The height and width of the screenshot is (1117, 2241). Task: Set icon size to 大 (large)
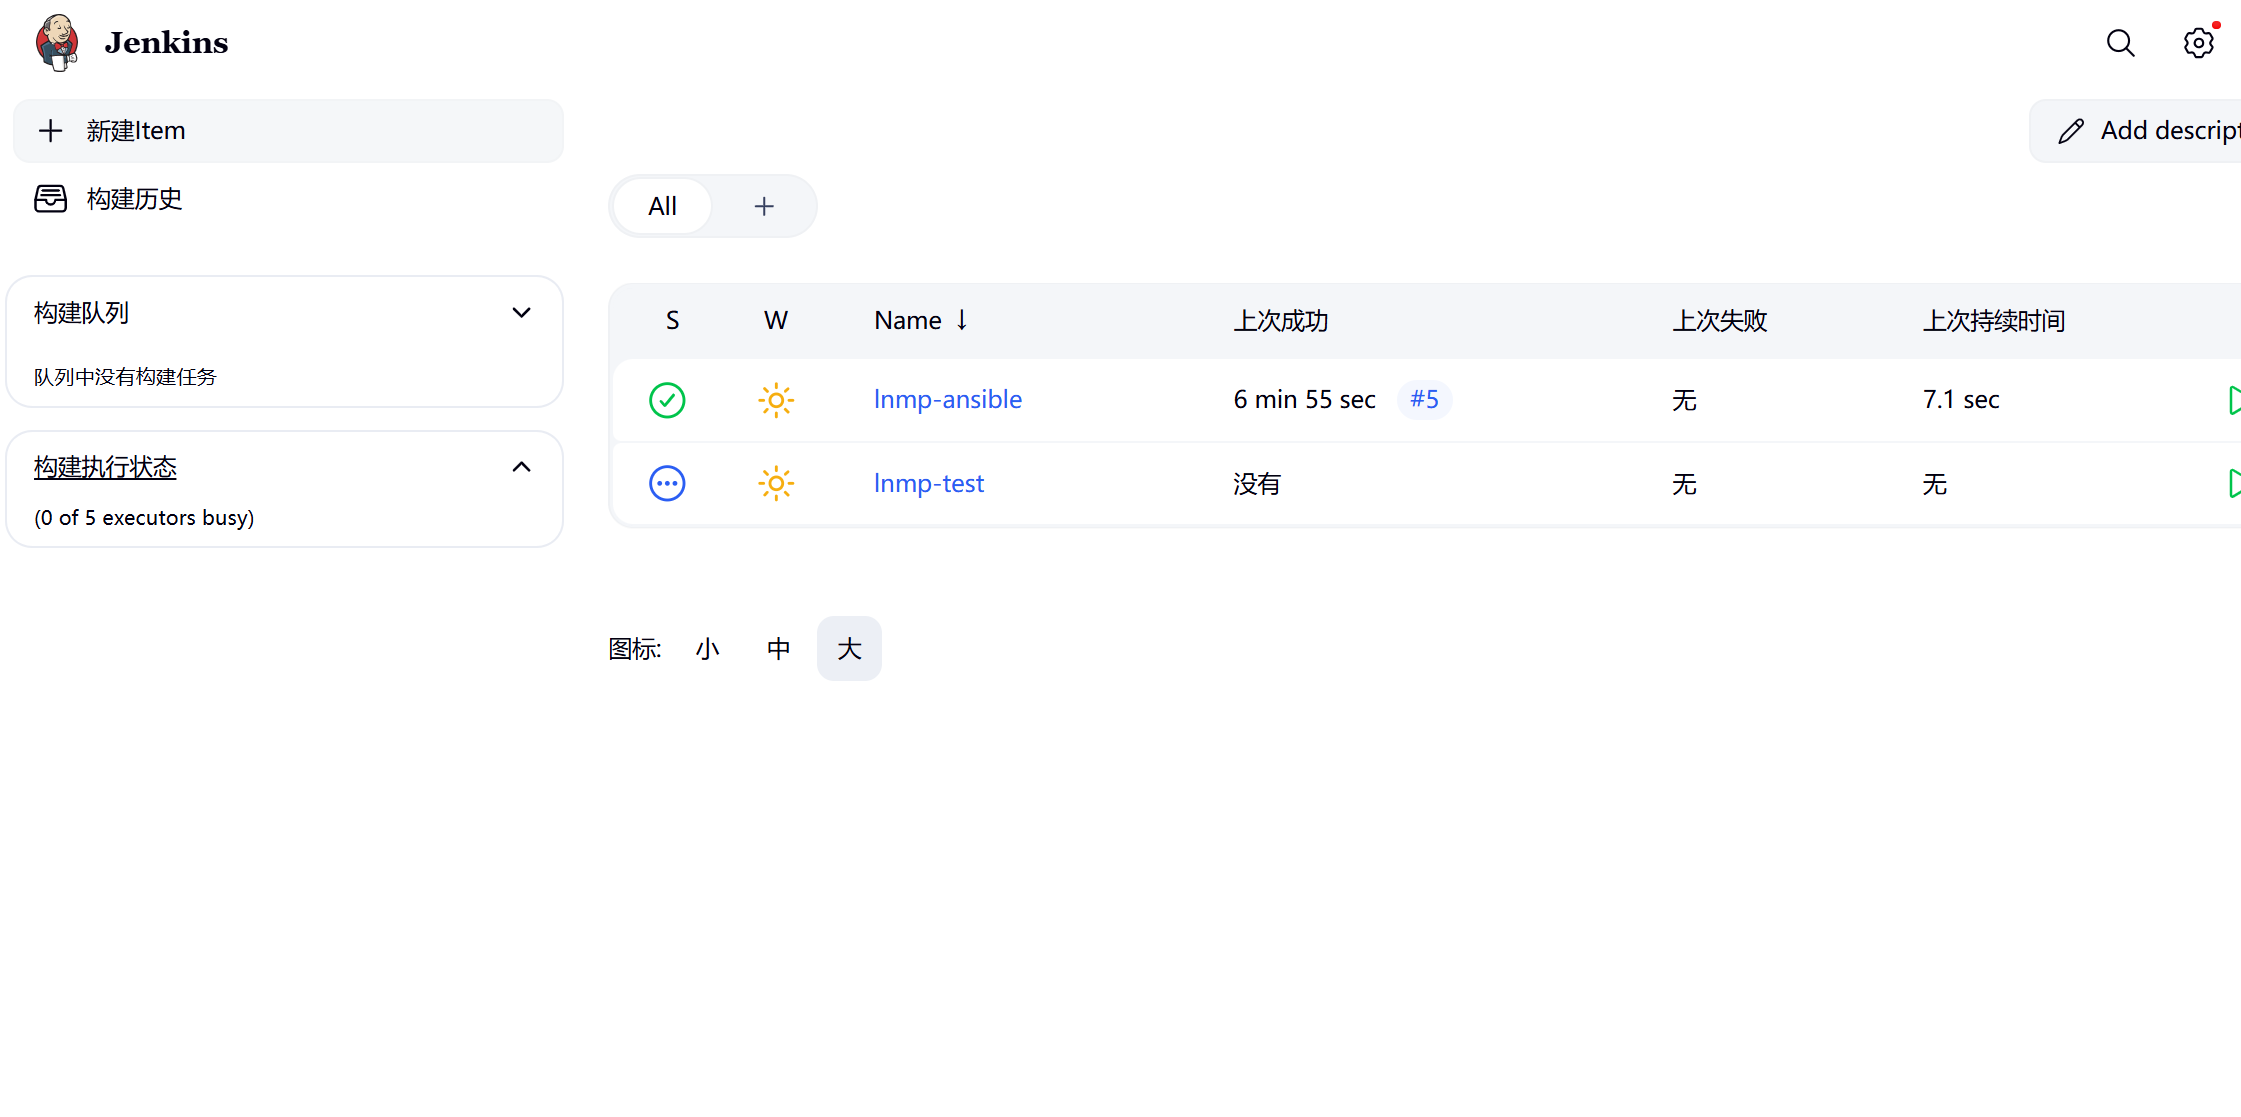click(x=849, y=649)
